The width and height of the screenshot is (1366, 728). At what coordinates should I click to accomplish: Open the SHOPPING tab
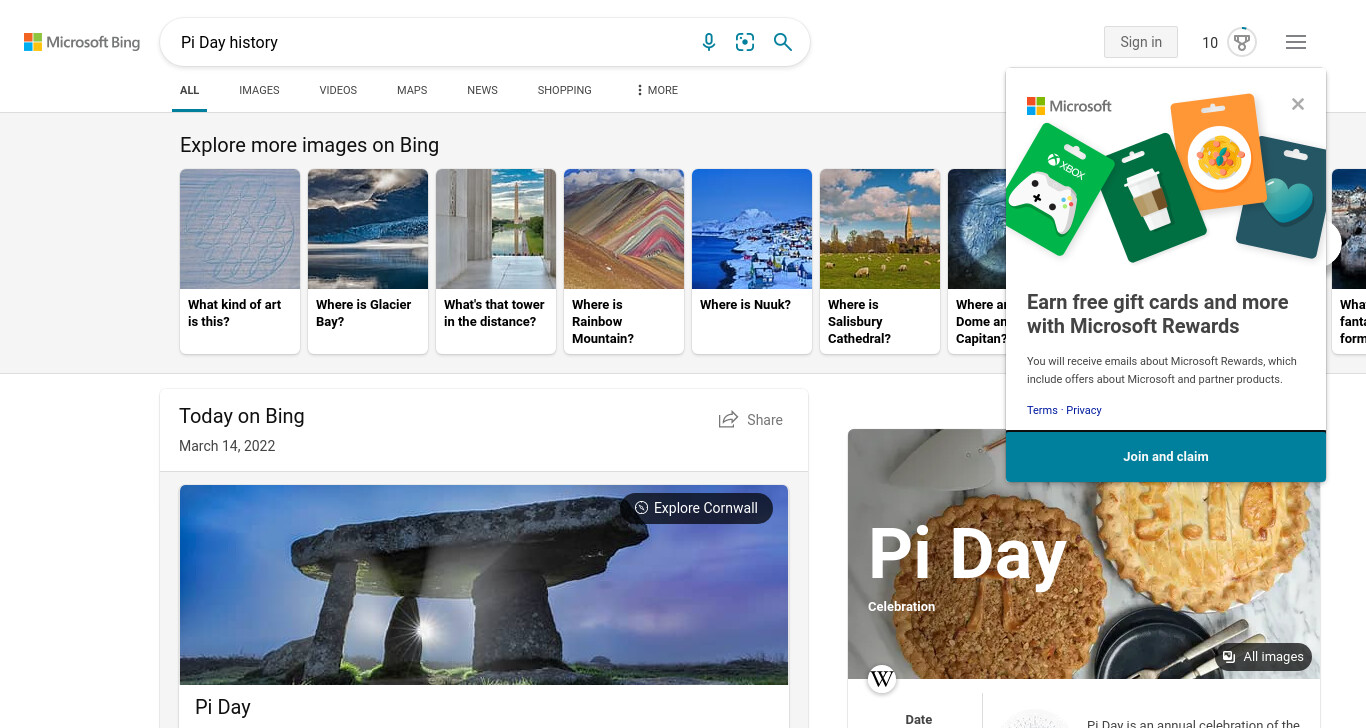565,90
